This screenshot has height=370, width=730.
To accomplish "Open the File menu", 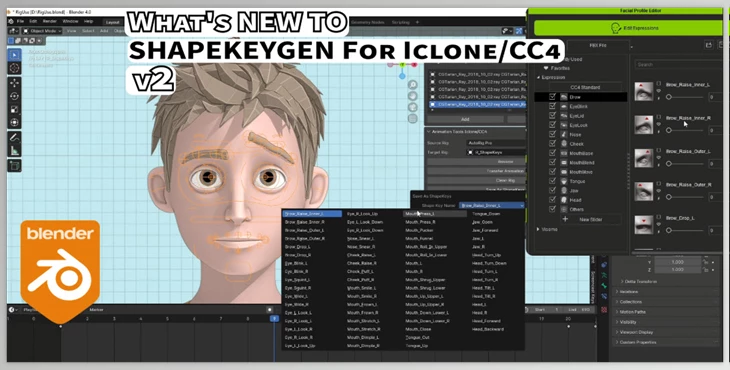I will 20,21.
